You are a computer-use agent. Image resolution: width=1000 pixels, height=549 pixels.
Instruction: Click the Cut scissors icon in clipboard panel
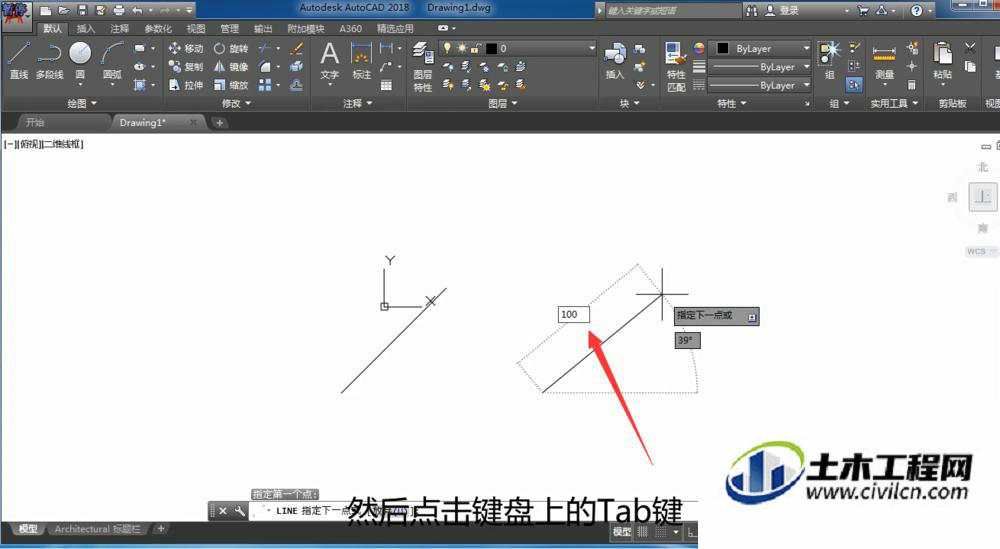(x=970, y=47)
